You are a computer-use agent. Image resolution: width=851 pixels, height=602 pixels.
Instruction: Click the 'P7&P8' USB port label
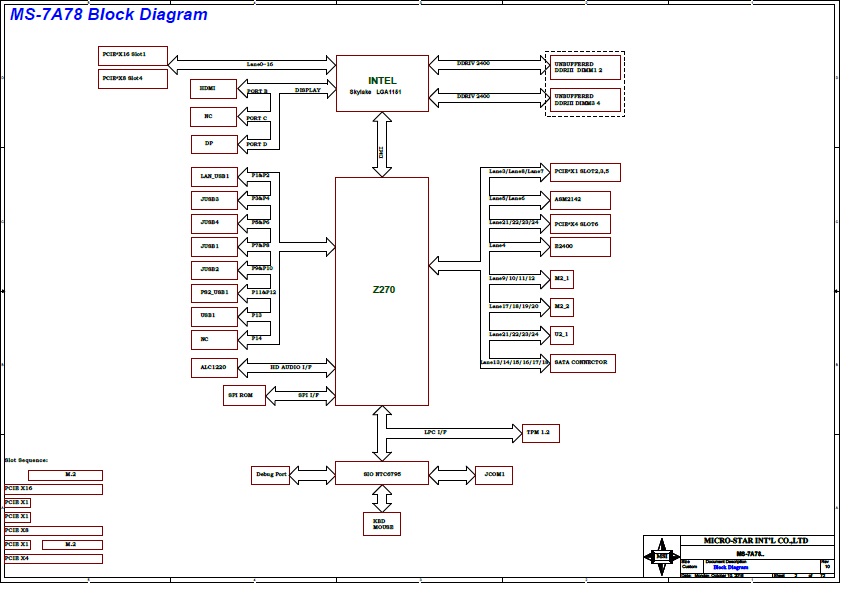261,245
